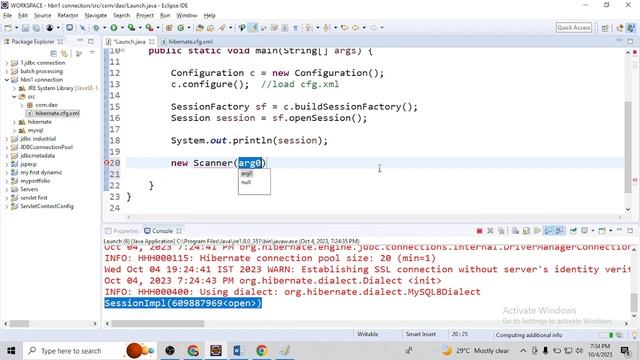Click Remove Launch icon in Console toolbar
The width and height of the screenshot is (640, 360).
click(490, 231)
